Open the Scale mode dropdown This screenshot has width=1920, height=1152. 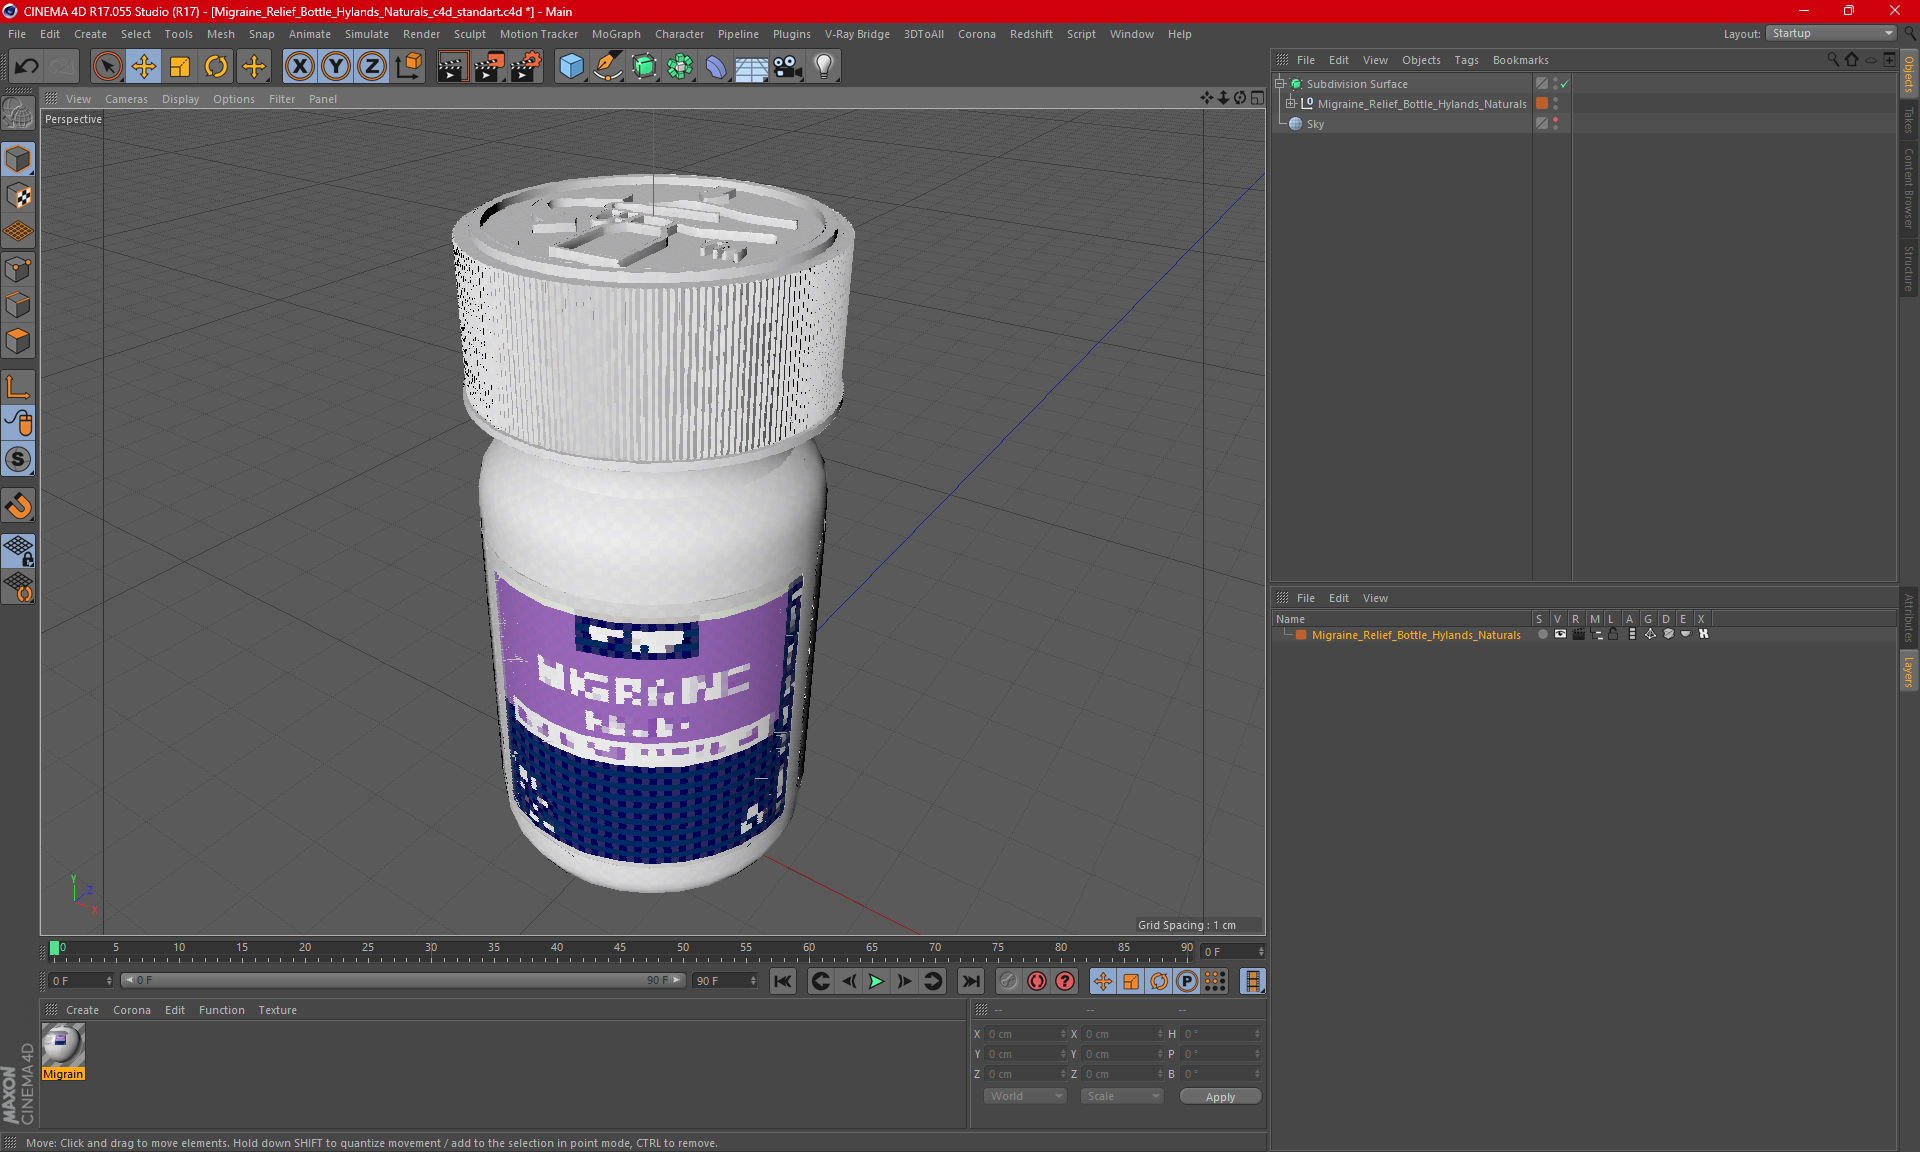point(1121,1096)
